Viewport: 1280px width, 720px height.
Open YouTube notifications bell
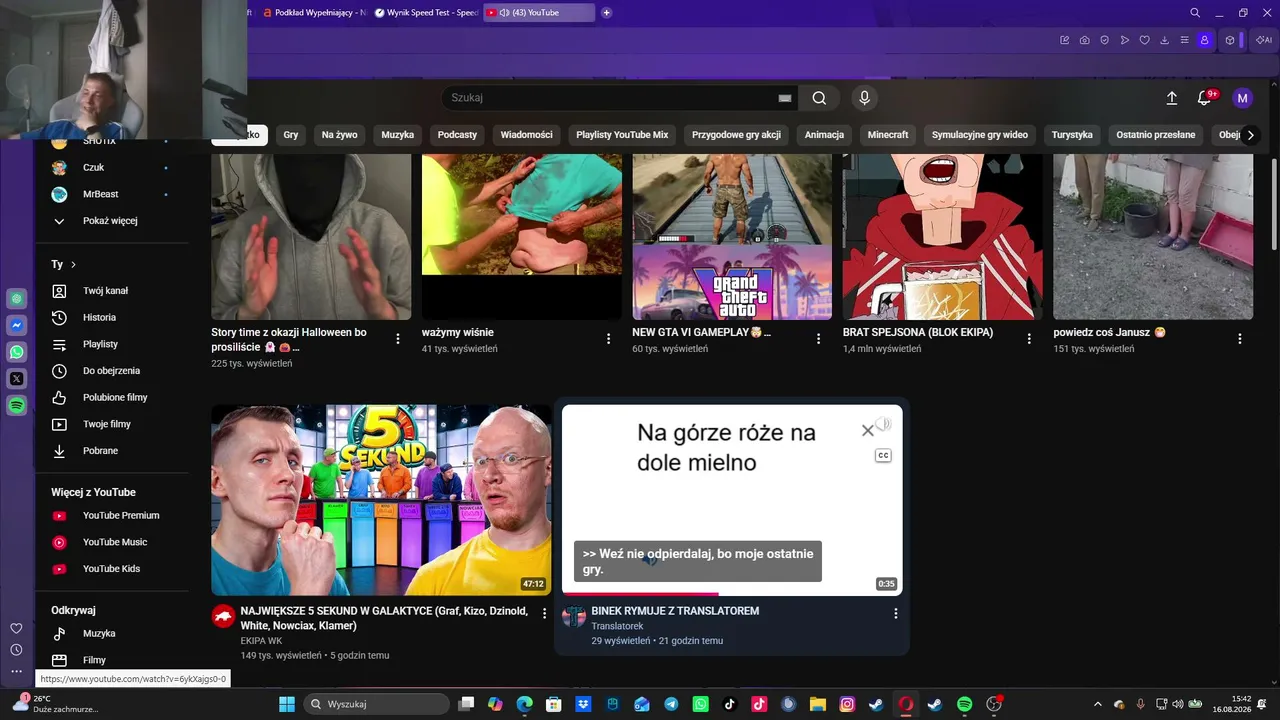1204,98
